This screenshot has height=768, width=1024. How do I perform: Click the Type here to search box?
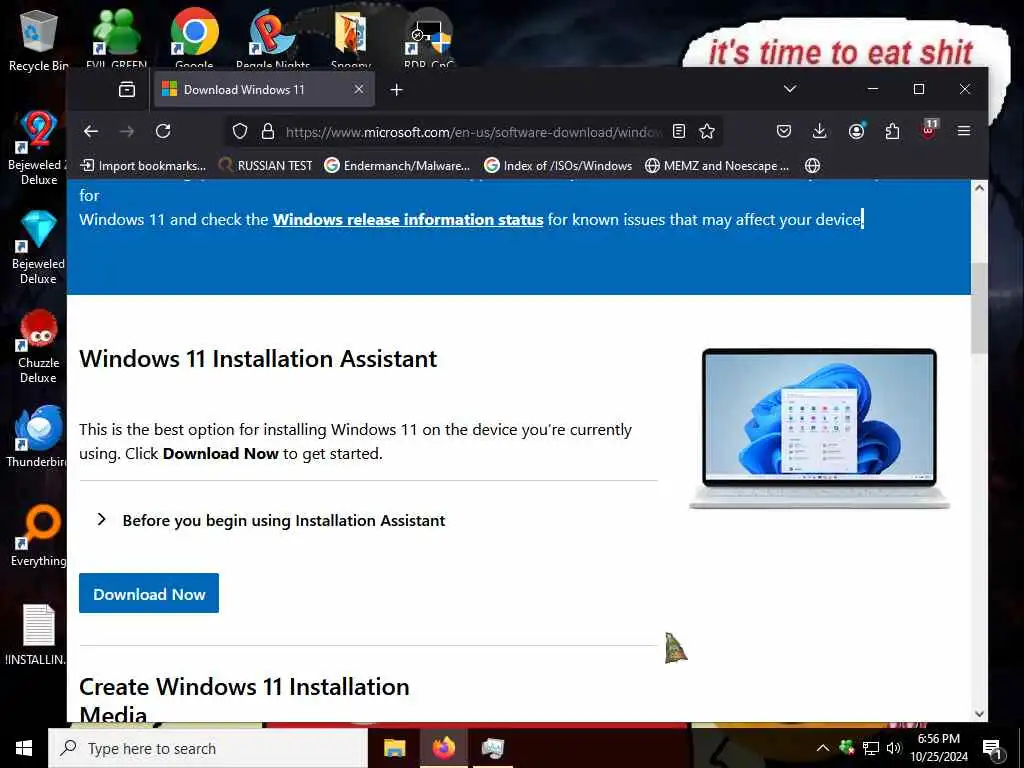[208, 748]
